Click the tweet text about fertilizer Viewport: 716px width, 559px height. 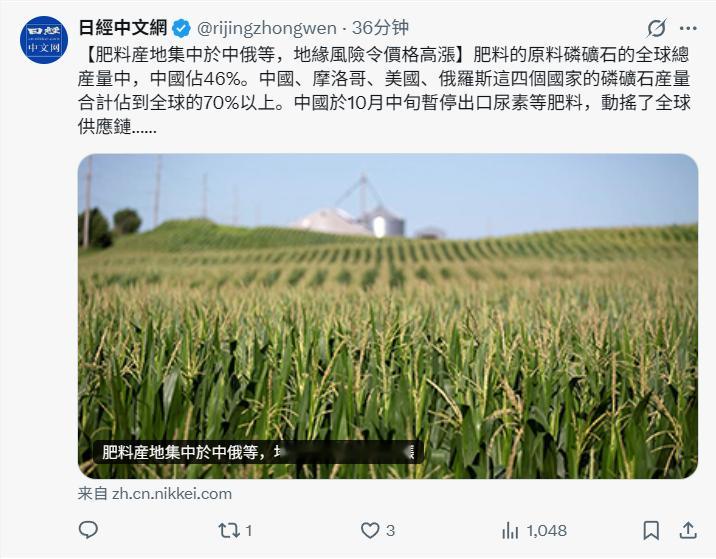(384, 90)
